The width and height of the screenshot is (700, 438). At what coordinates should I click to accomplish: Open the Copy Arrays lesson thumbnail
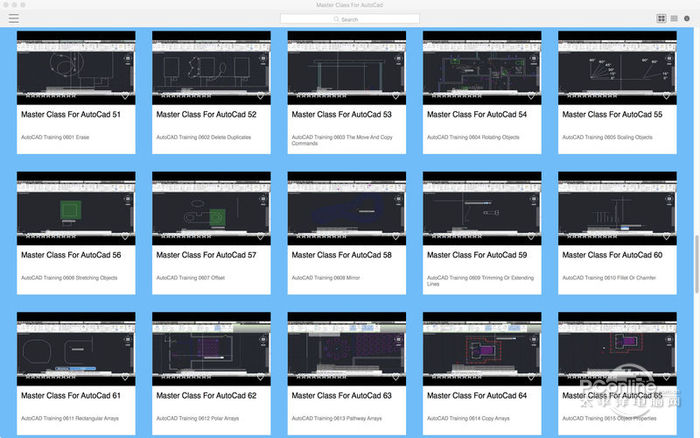[482, 349]
